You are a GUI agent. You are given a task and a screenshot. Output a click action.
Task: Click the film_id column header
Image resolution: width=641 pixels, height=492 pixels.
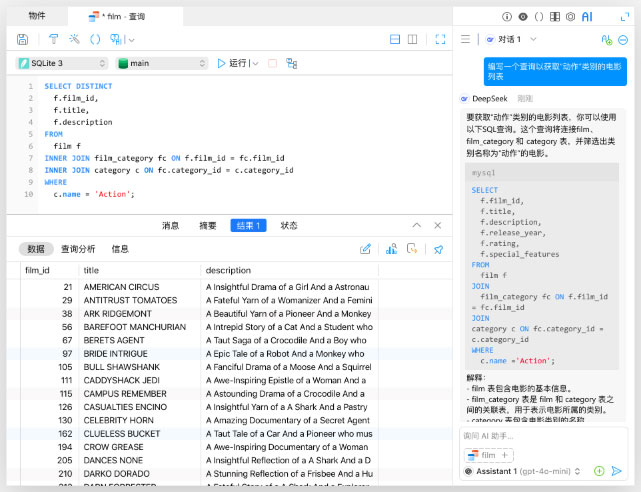[x=49, y=270]
